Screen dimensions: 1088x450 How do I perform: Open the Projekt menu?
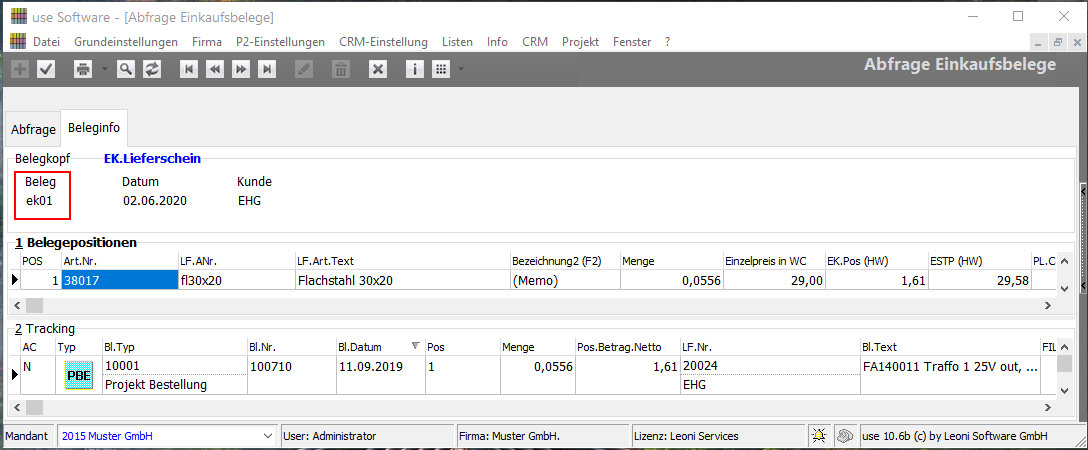[x=581, y=42]
